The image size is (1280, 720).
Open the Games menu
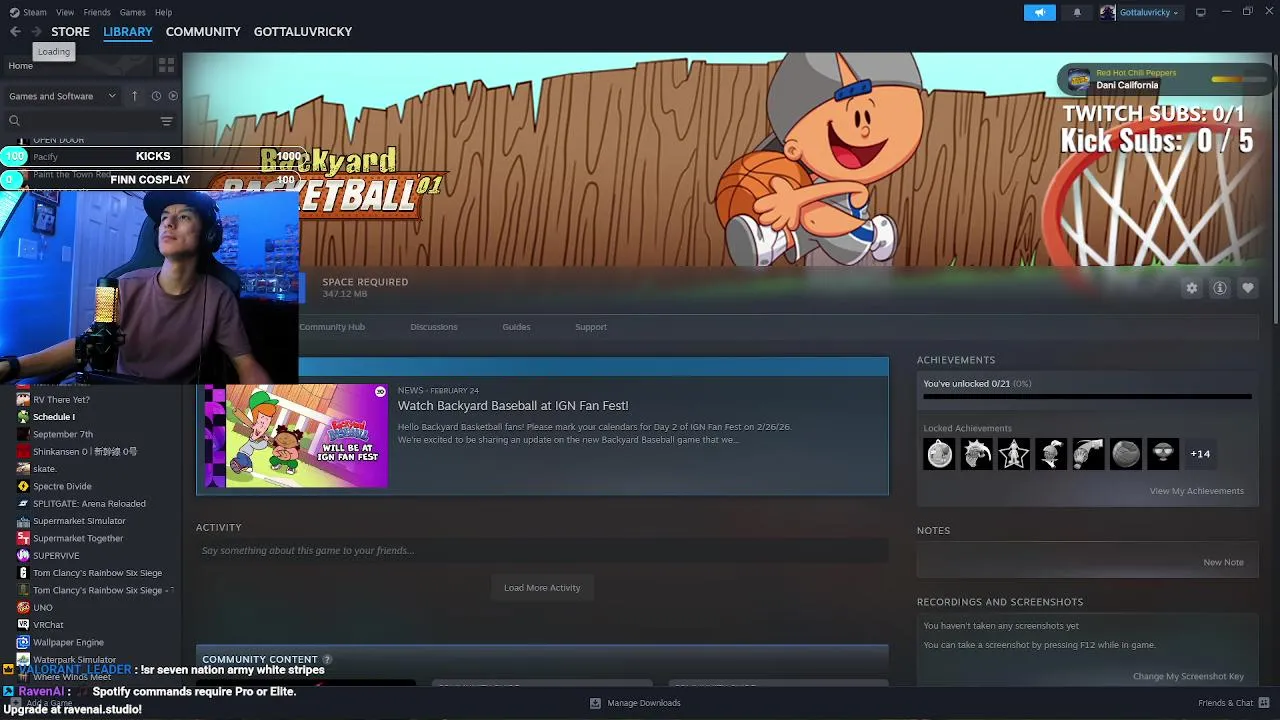132,12
